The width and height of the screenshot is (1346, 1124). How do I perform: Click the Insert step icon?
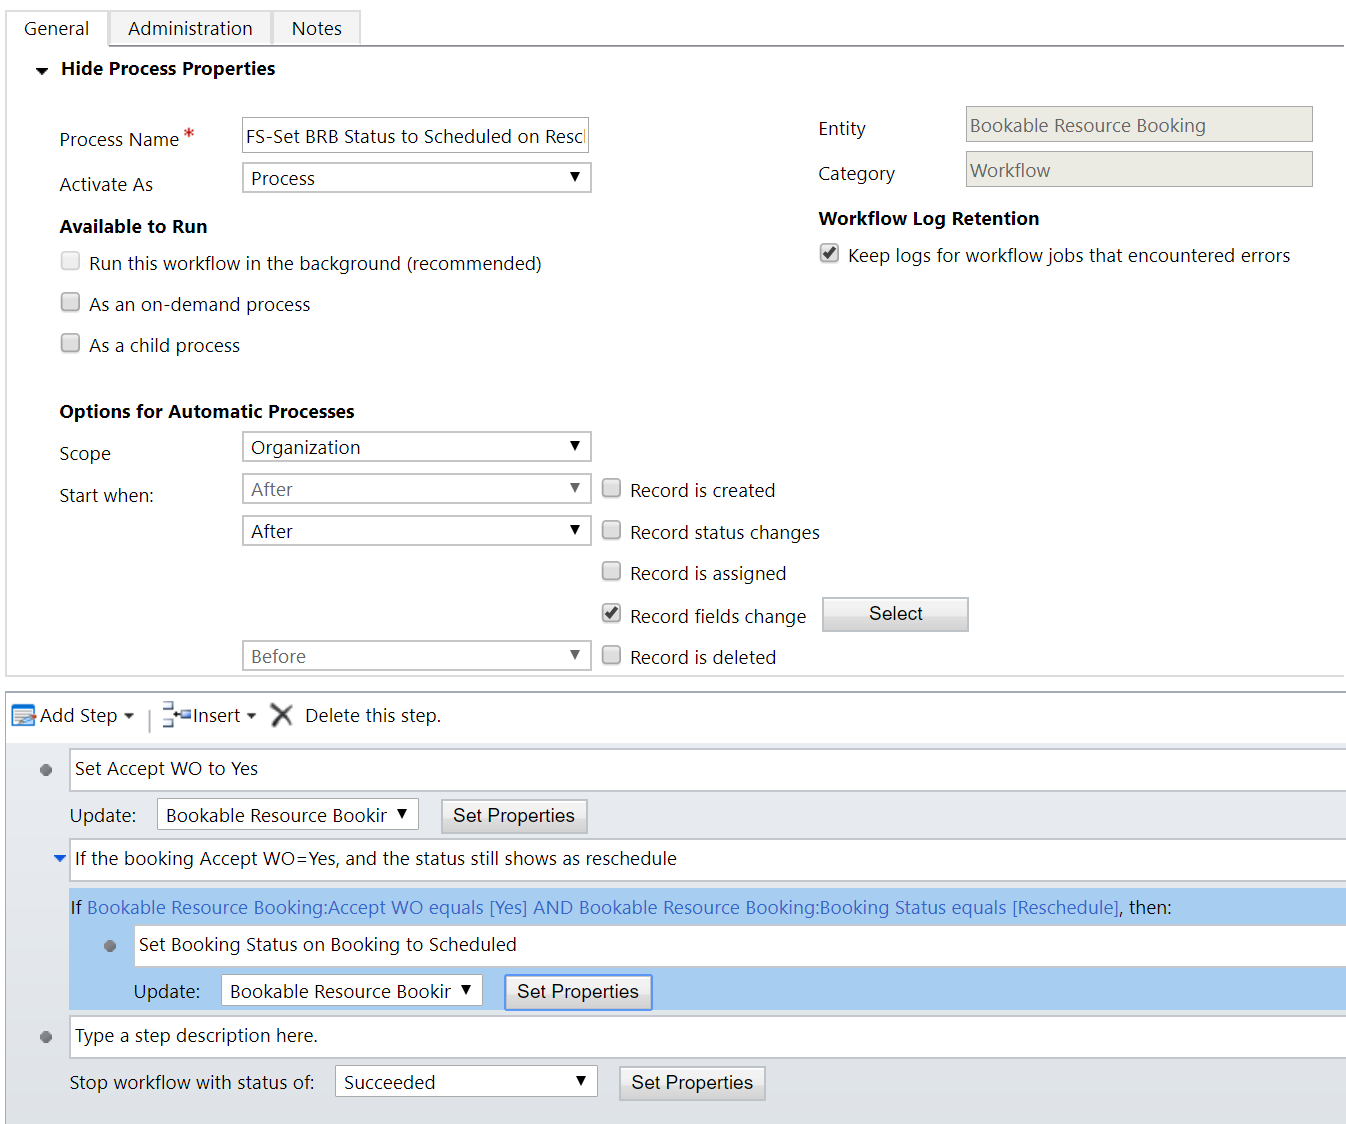(x=176, y=715)
